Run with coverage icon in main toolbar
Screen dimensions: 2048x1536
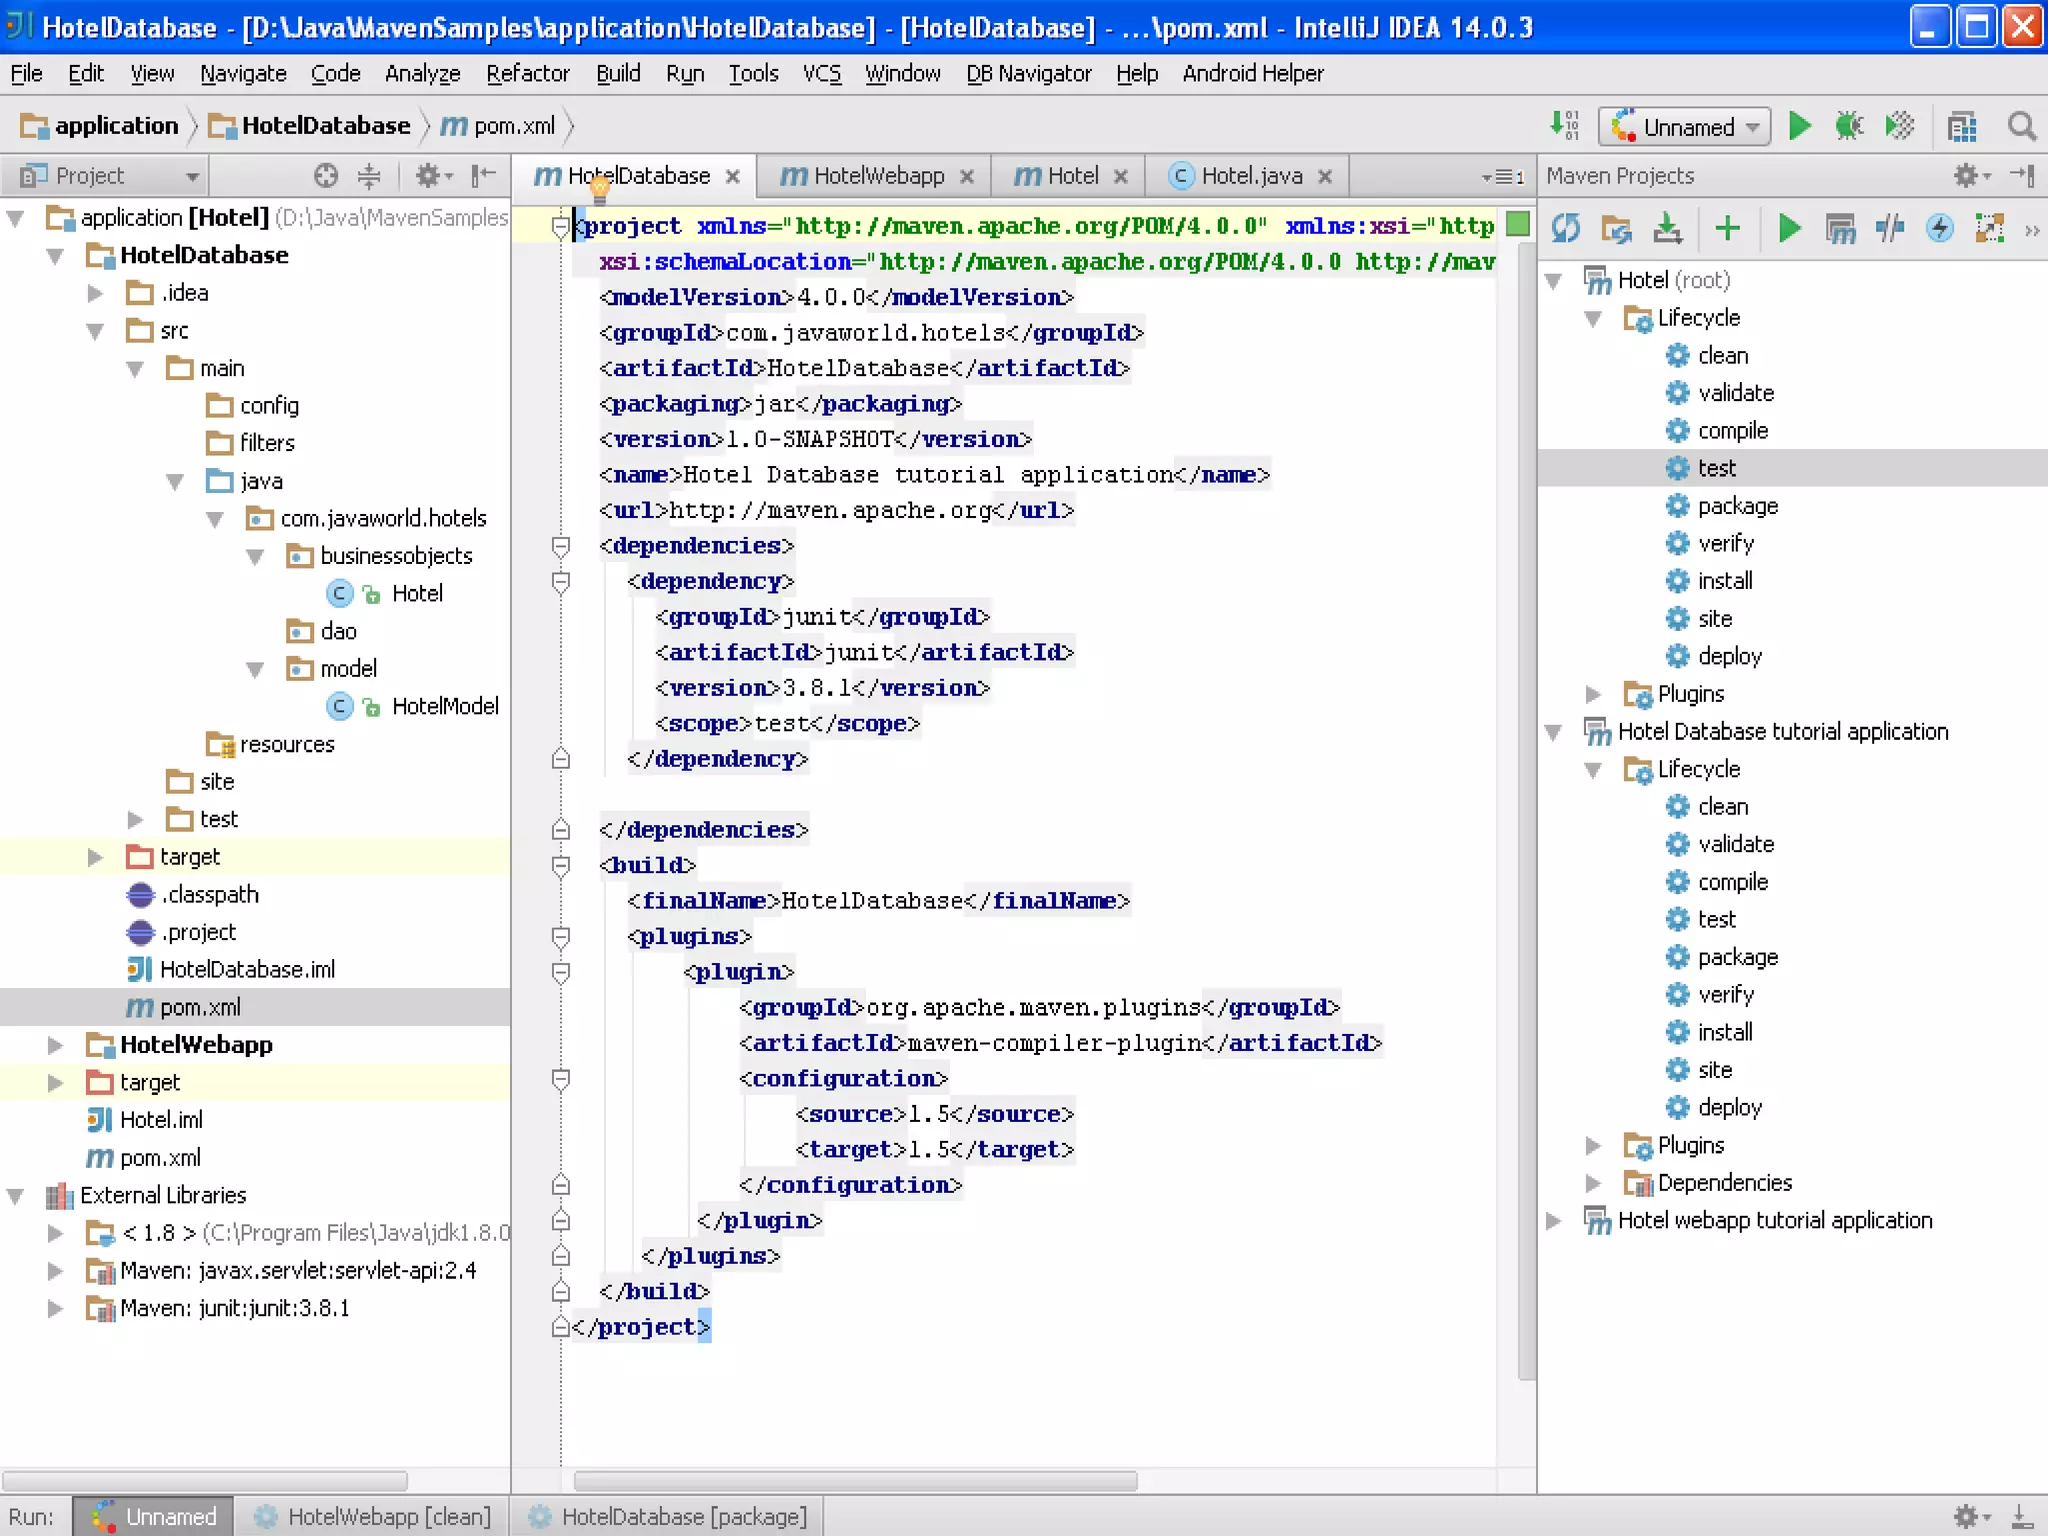click(x=1899, y=126)
